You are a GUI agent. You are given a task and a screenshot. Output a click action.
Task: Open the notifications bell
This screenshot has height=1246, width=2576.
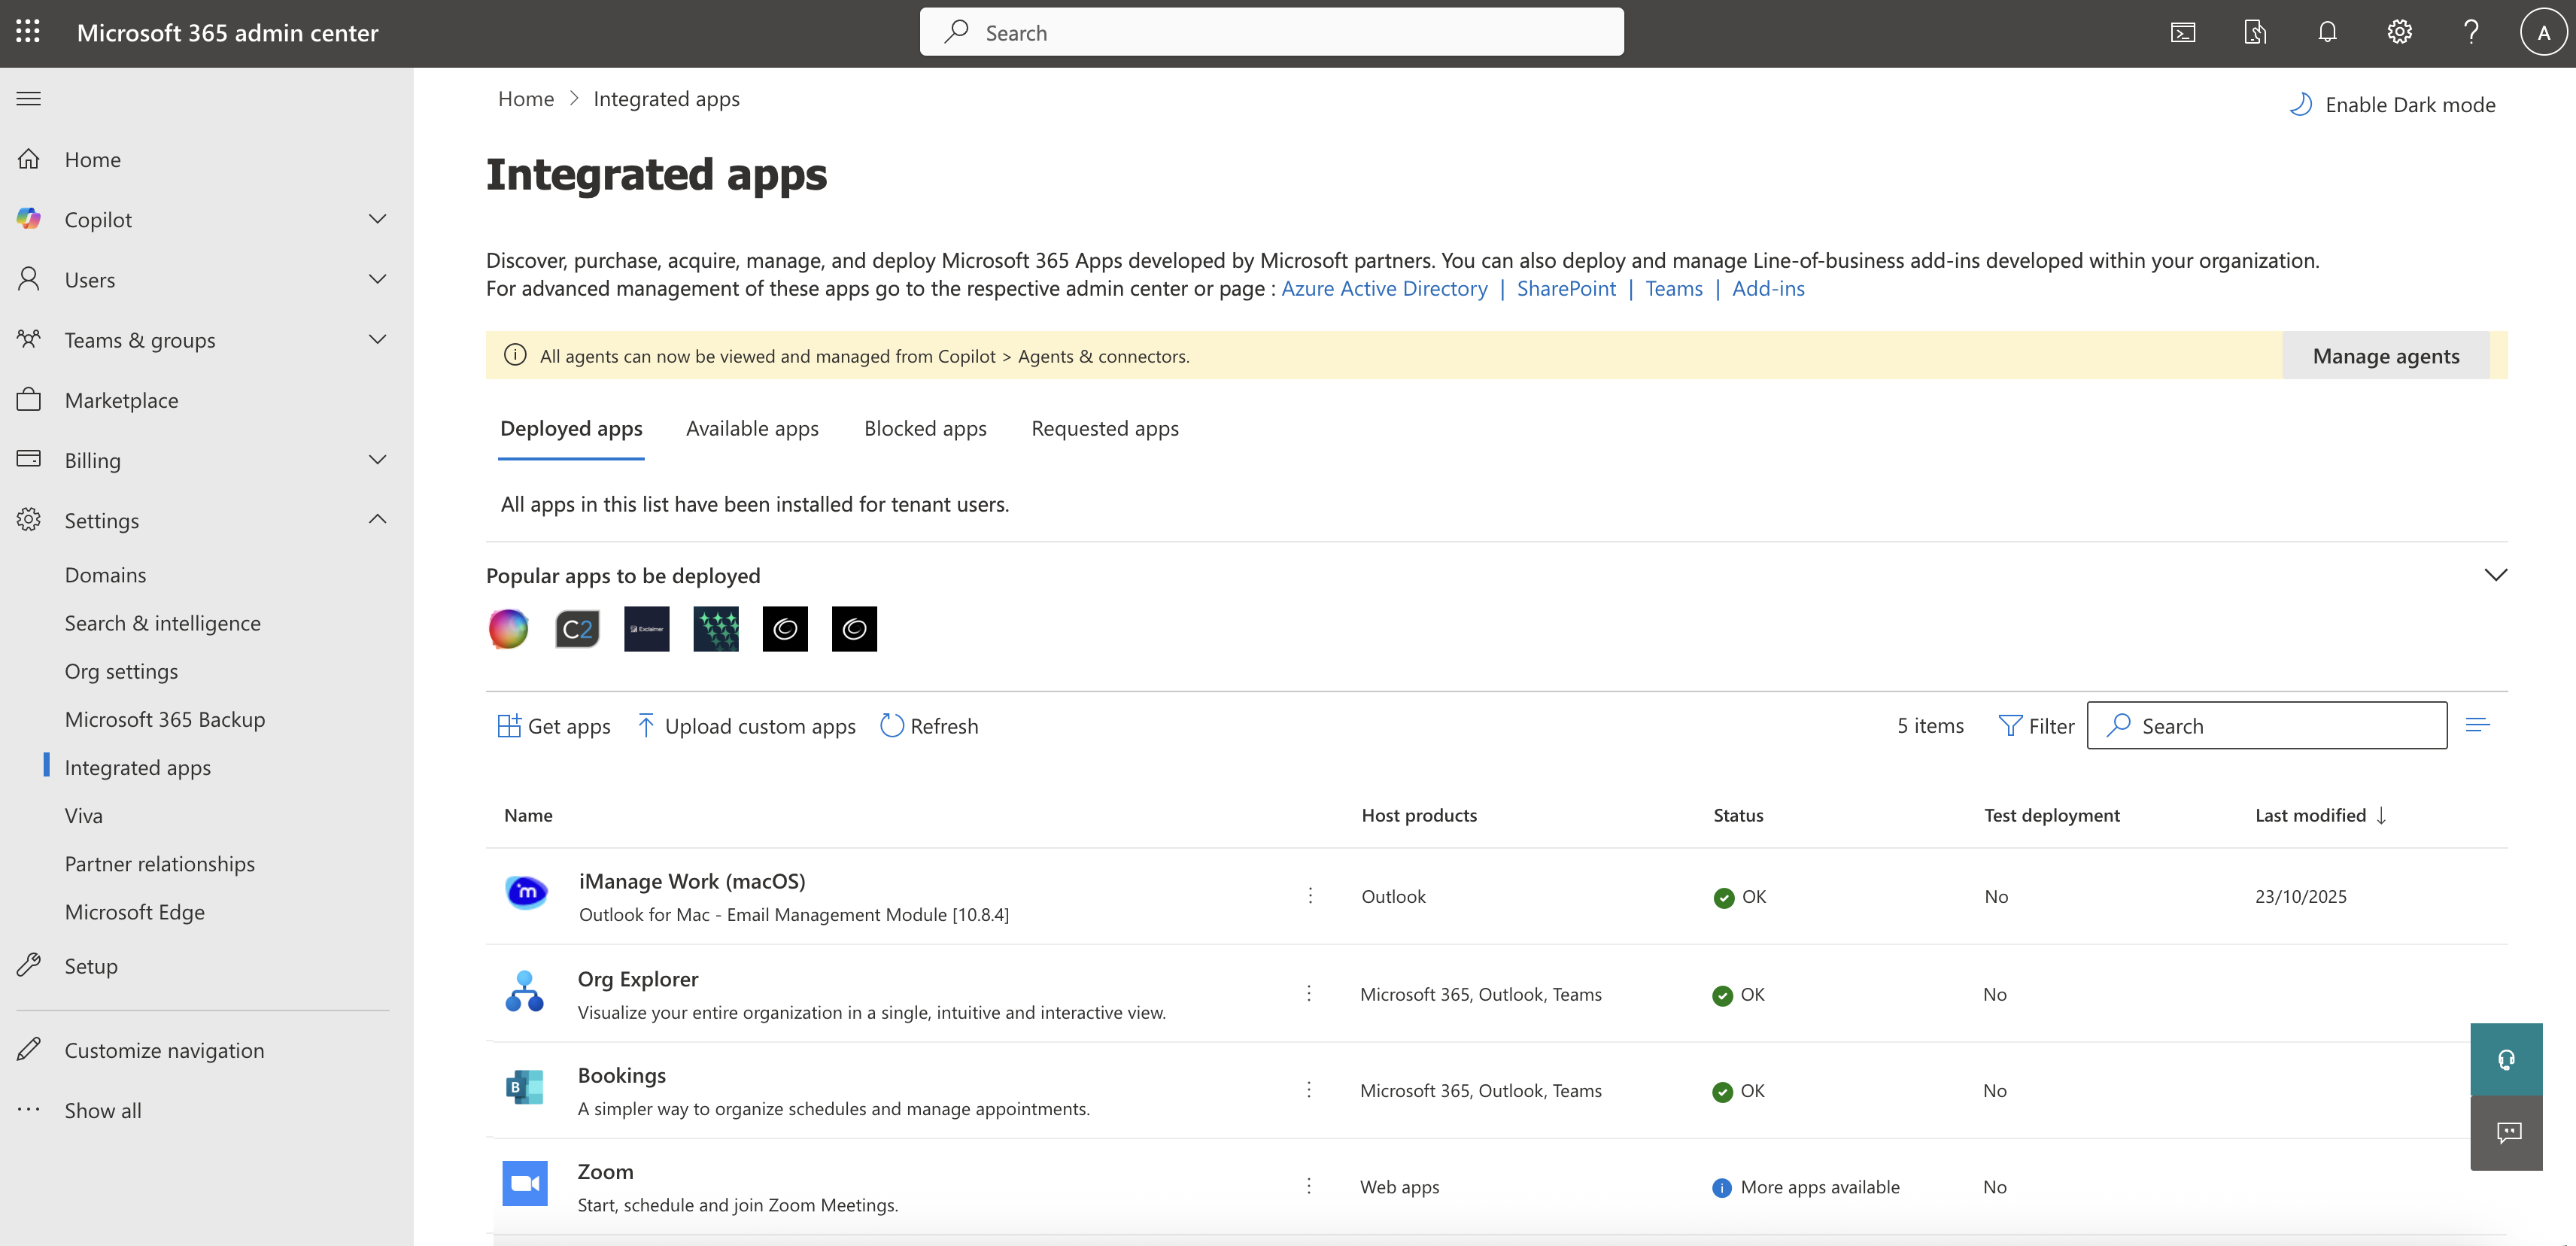pos(2327,32)
